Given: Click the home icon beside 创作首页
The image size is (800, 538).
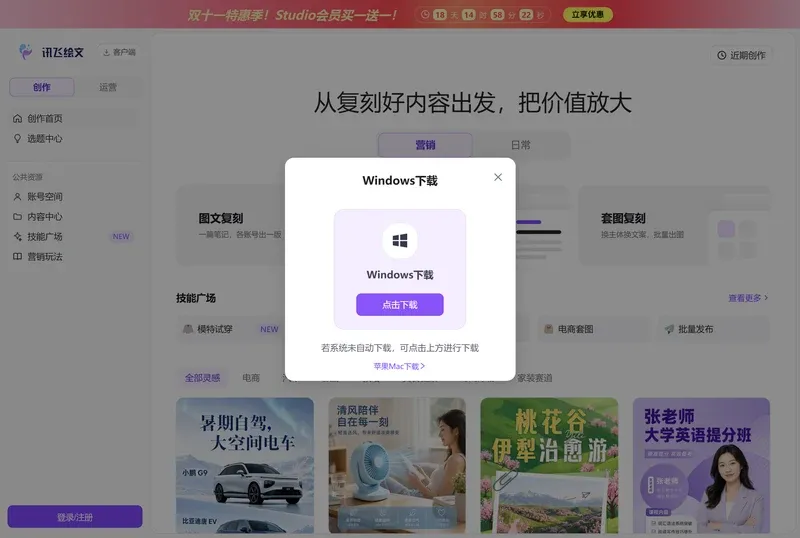Looking at the screenshot, I should tap(17, 118).
